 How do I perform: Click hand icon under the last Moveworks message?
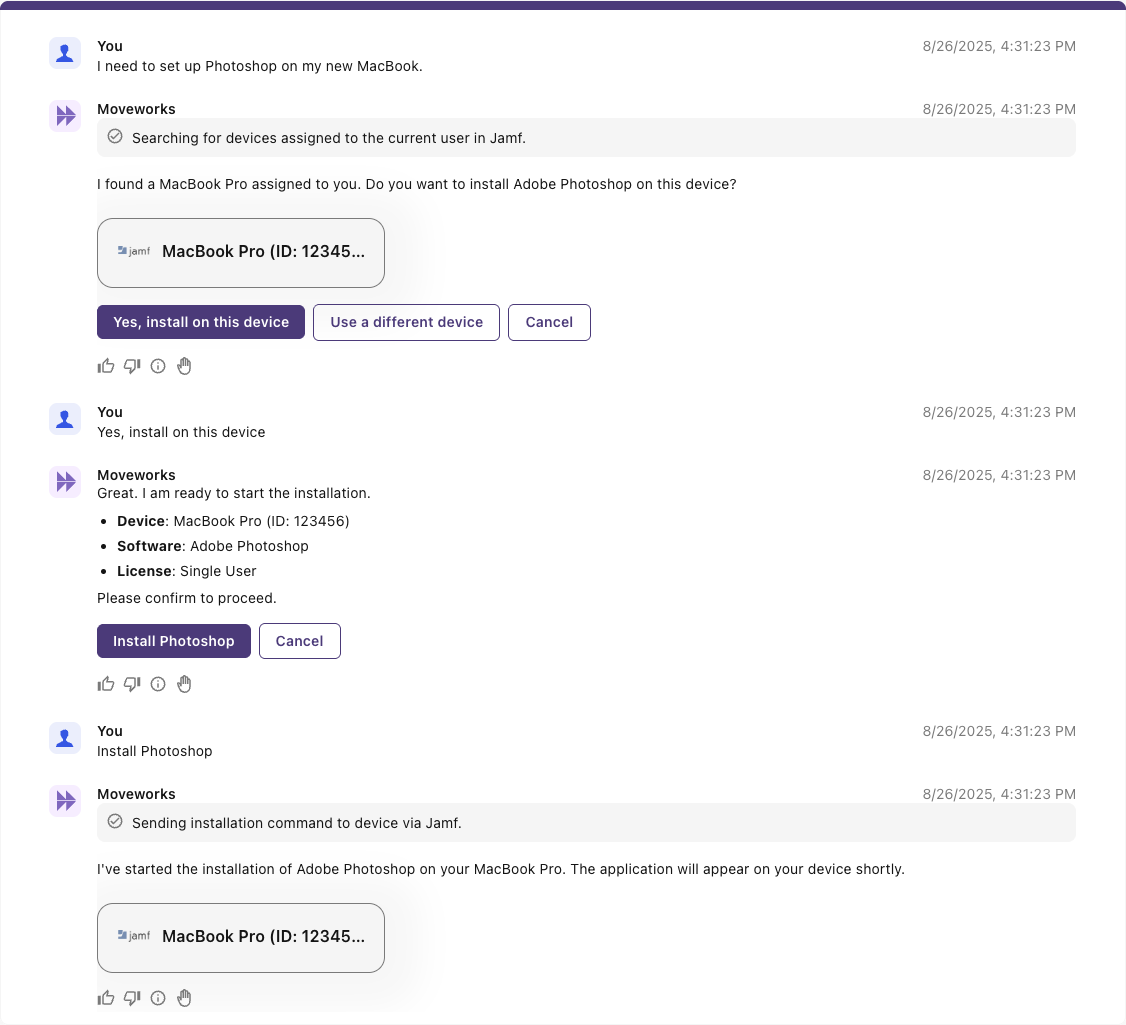pyautogui.click(x=184, y=998)
